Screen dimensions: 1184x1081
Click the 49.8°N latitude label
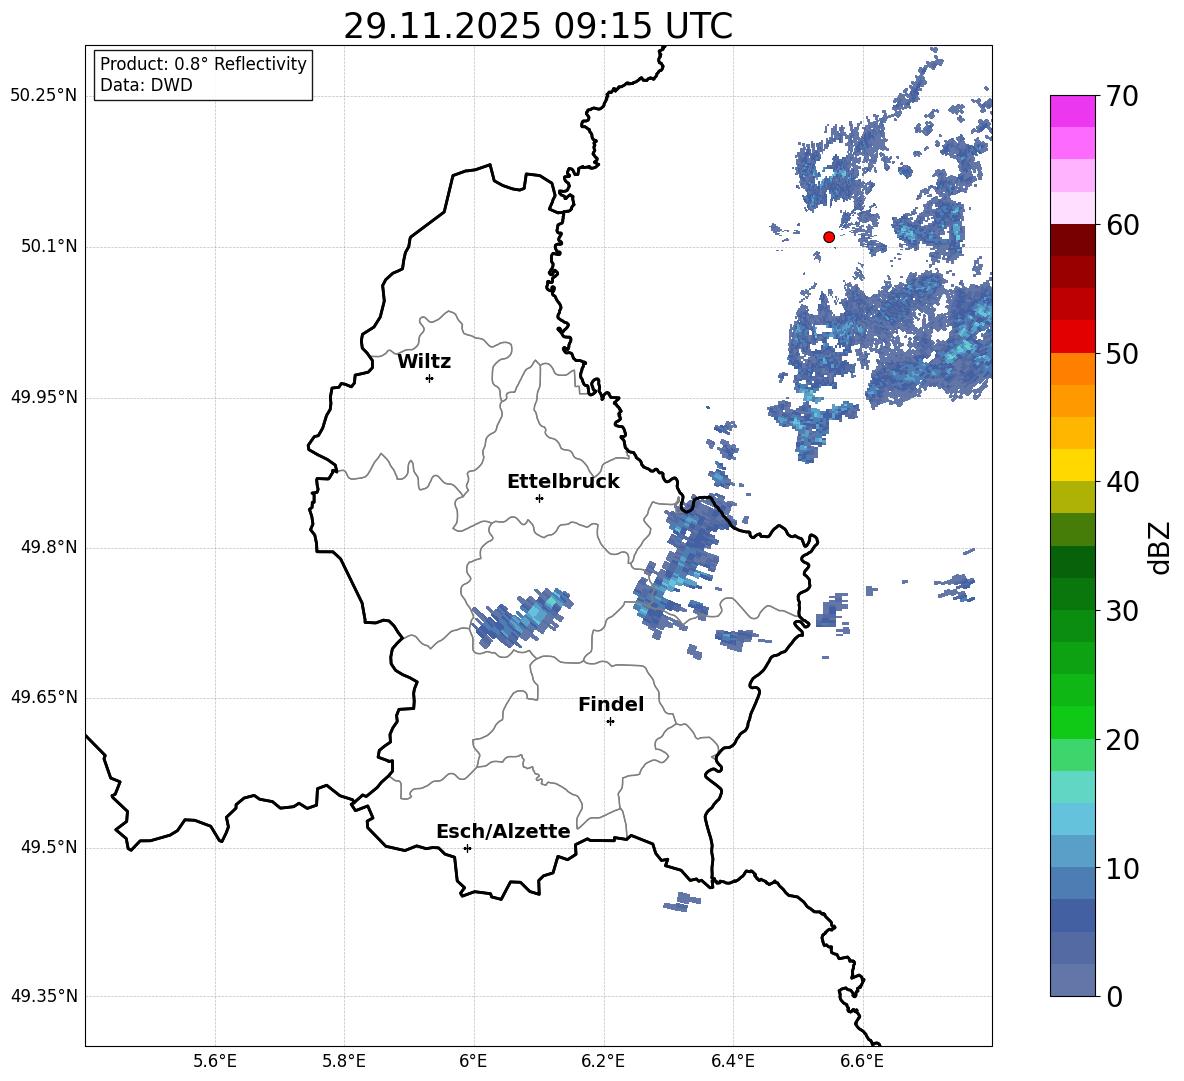tap(50, 547)
